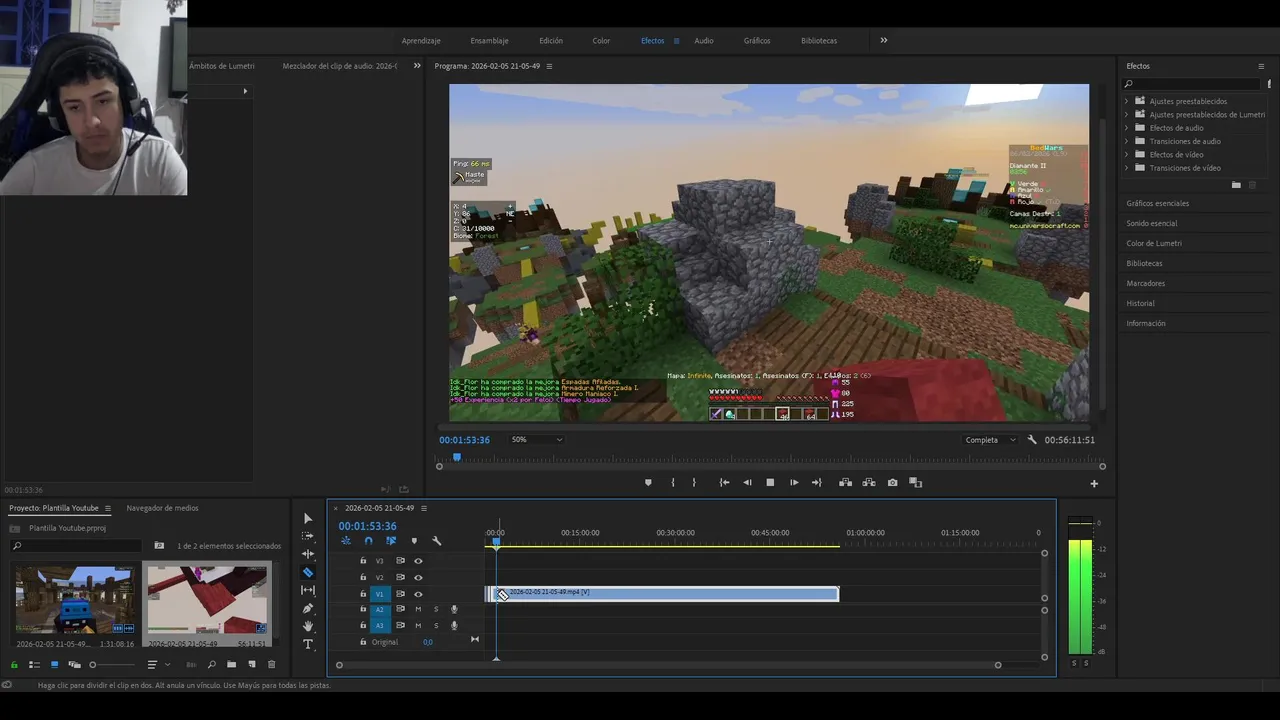The image size is (1280, 720).
Task: Toggle snap magnet in timeline
Action: pyautogui.click(x=368, y=541)
